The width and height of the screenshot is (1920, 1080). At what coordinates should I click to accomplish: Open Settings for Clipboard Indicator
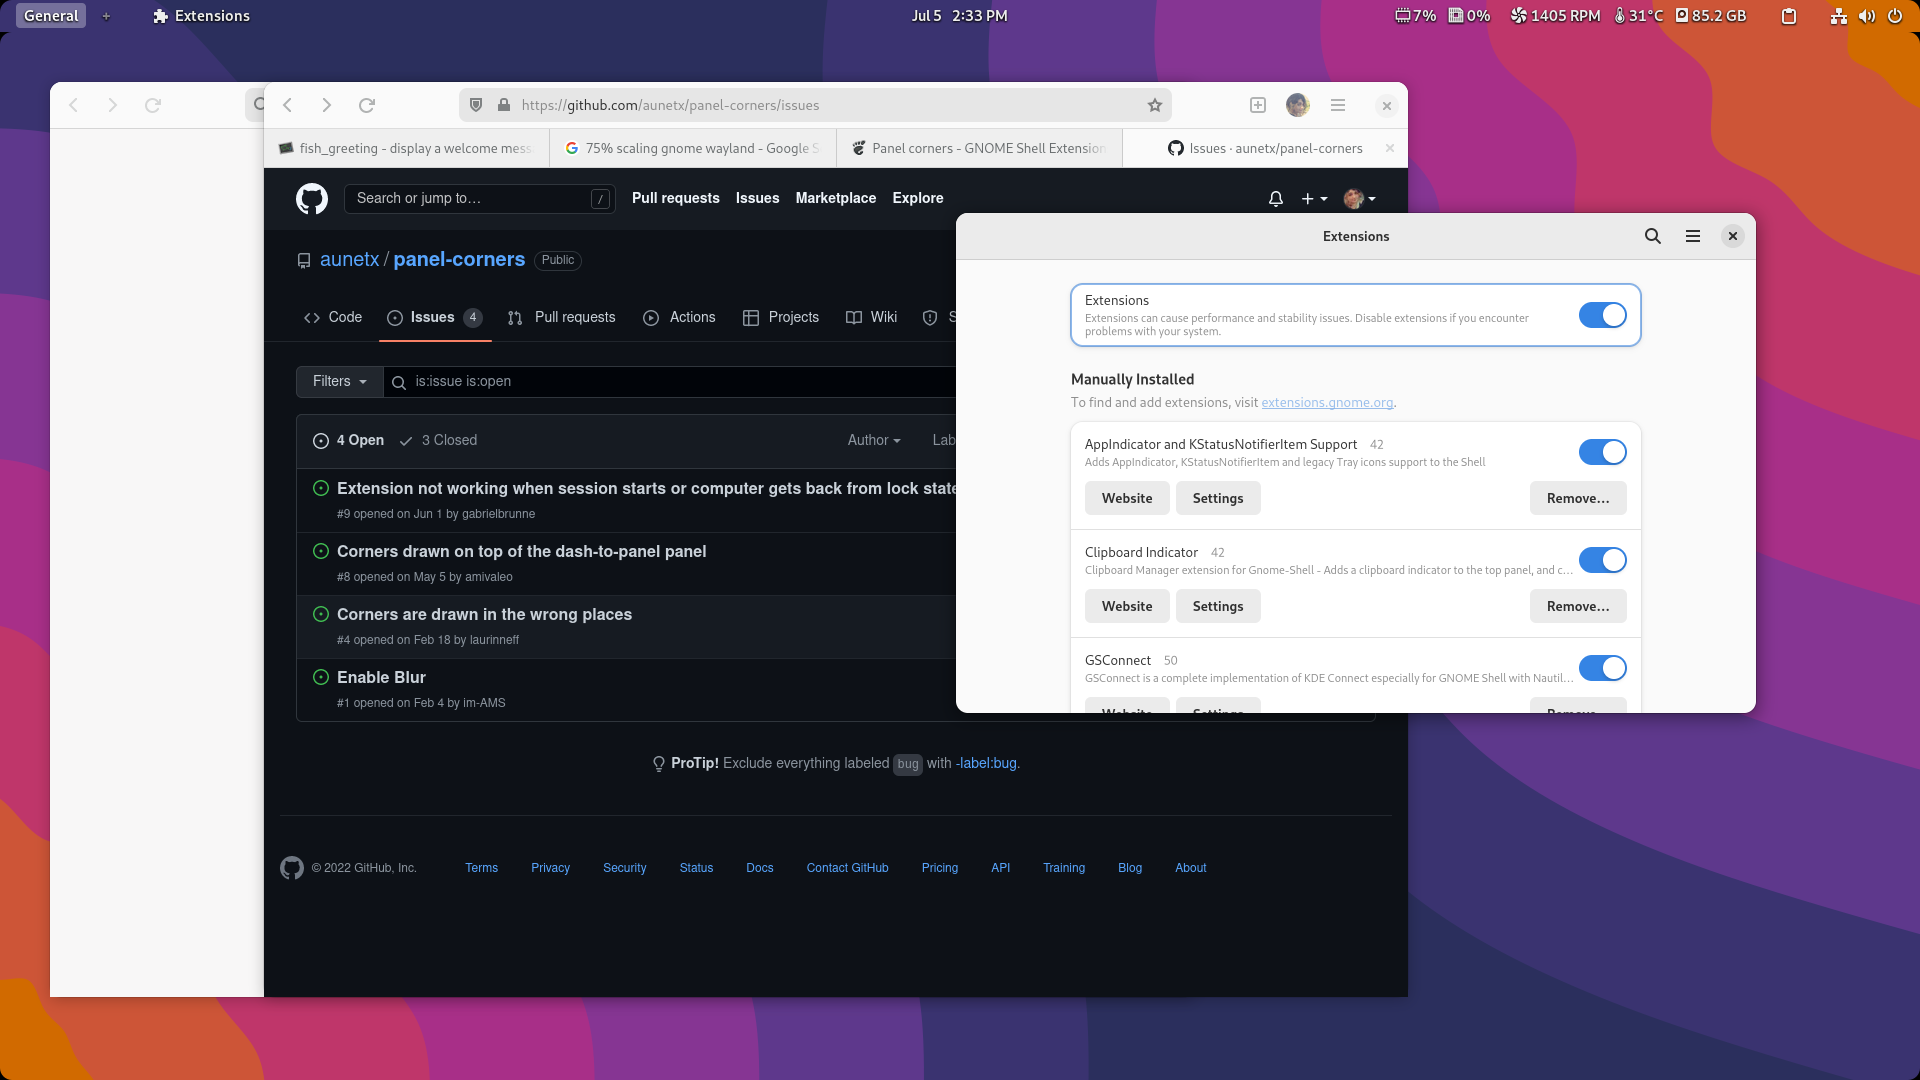click(1217, 606)
